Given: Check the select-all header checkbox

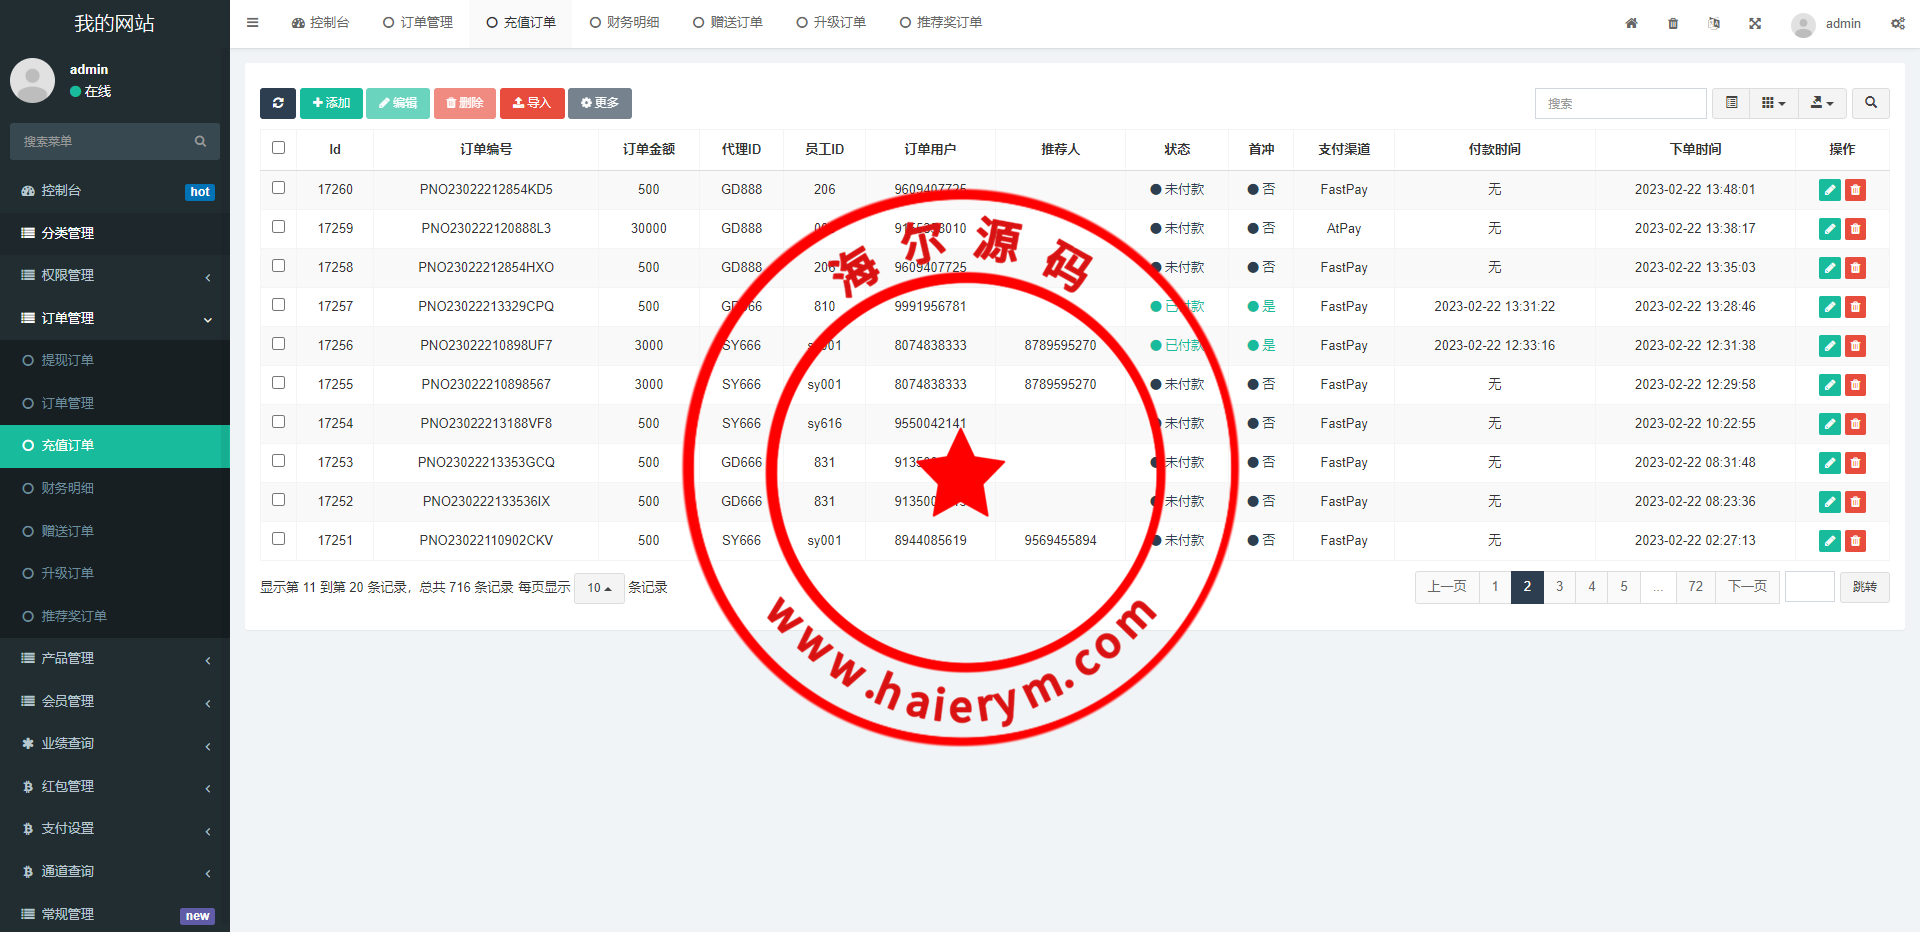Looking at the screenshot, I should pyautogui.click(x=279, y=148).
